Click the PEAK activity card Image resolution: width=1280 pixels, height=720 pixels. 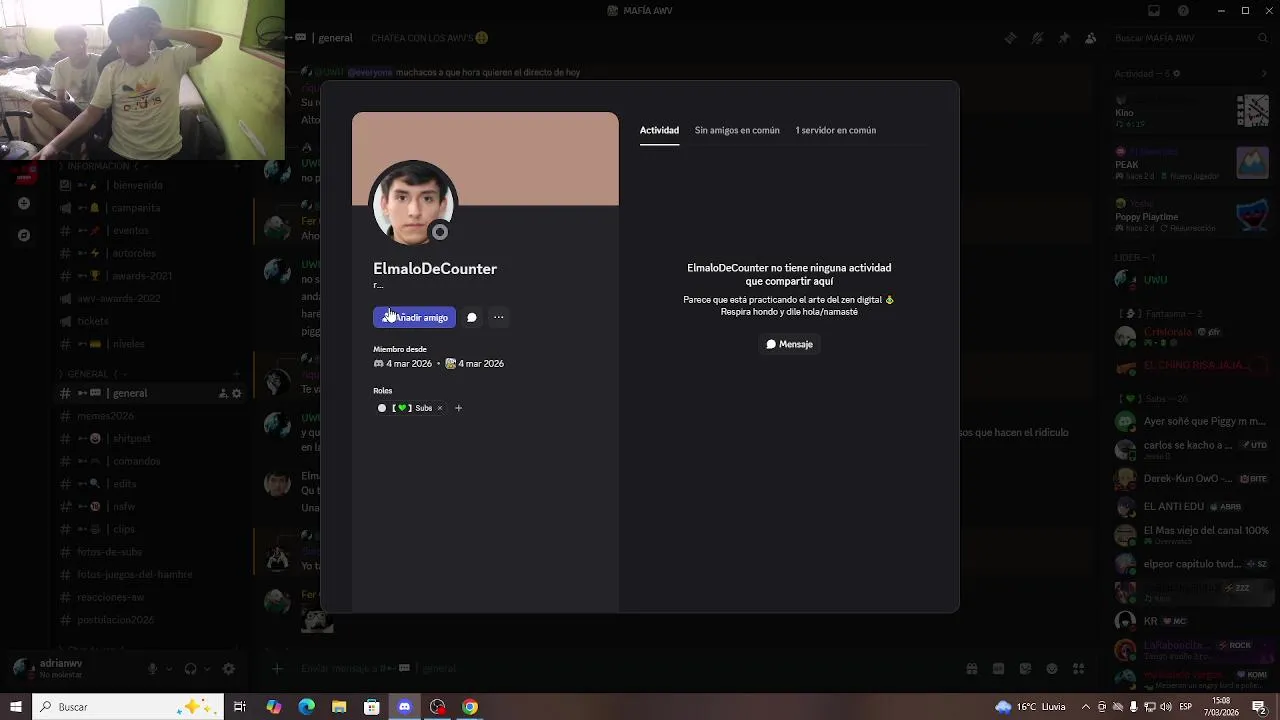(1192, 162)
